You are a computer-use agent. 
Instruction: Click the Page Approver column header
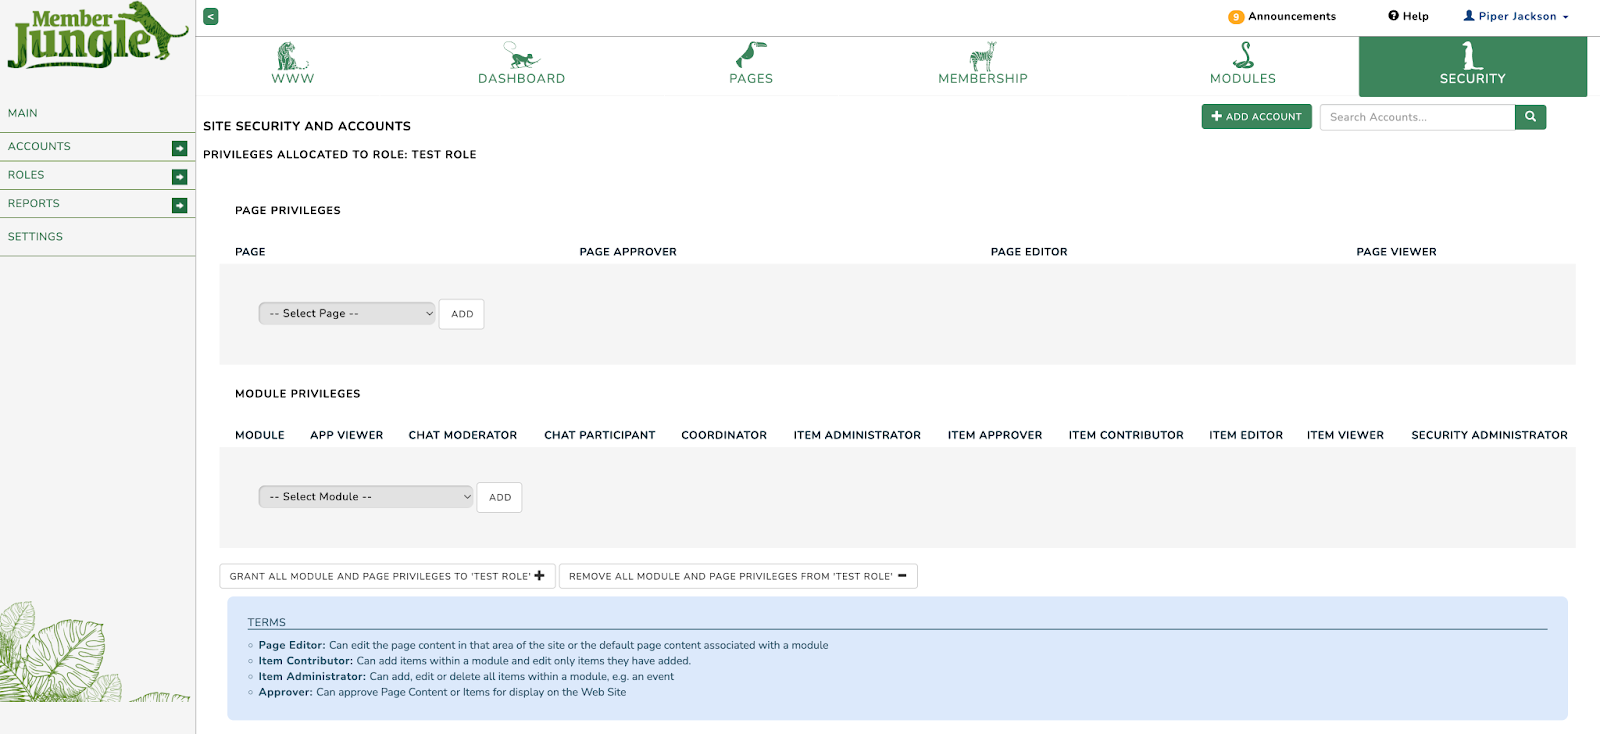[628, 252]
